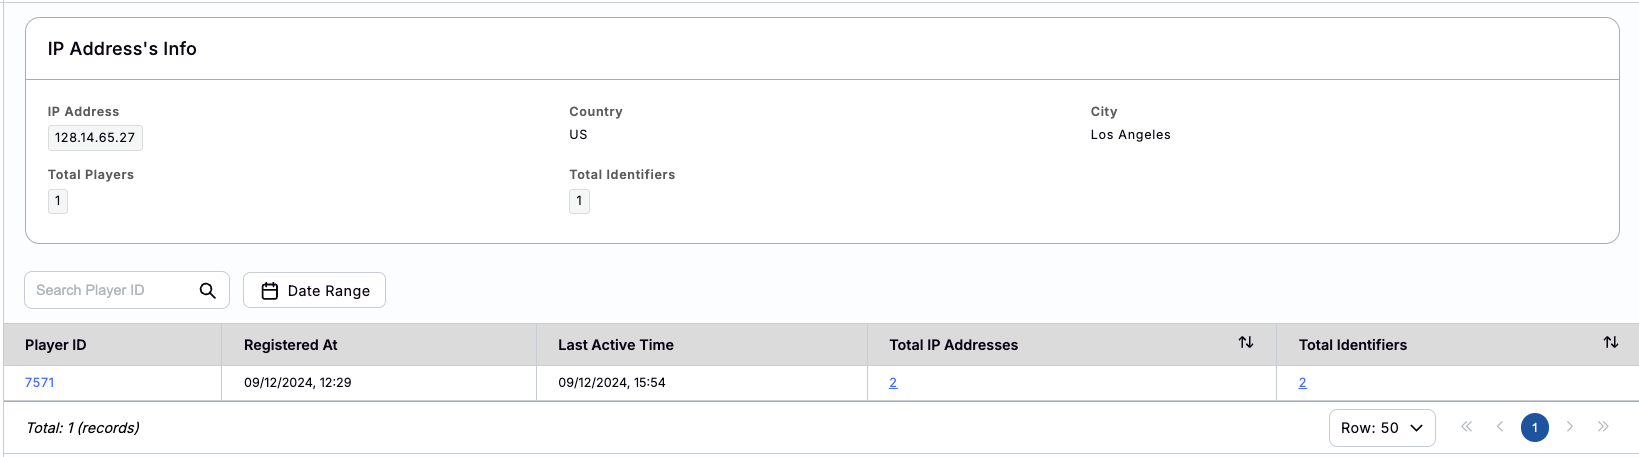Go to next page arrow
The image size is (1639, 457).
(1570, 427)
